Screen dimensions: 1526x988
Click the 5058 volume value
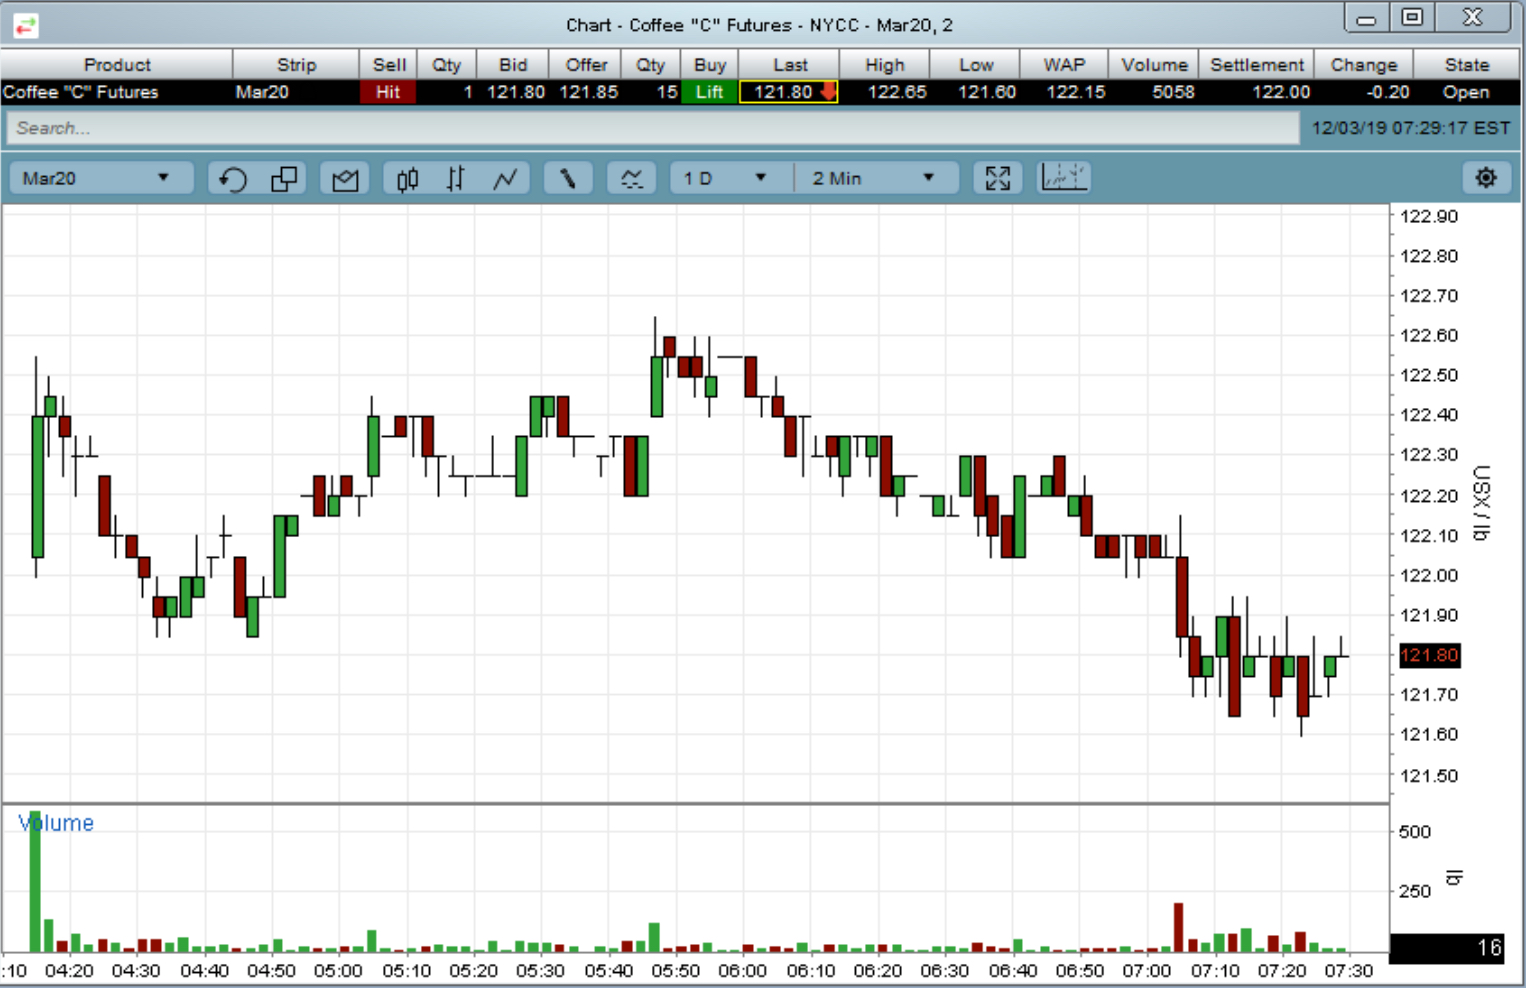1173,92
